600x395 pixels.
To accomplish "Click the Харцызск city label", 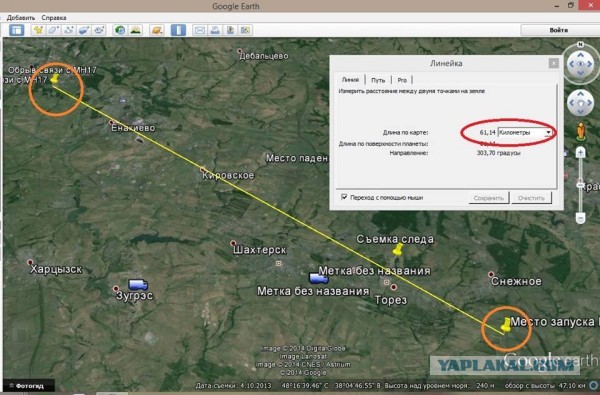I will tap(56, 269).
